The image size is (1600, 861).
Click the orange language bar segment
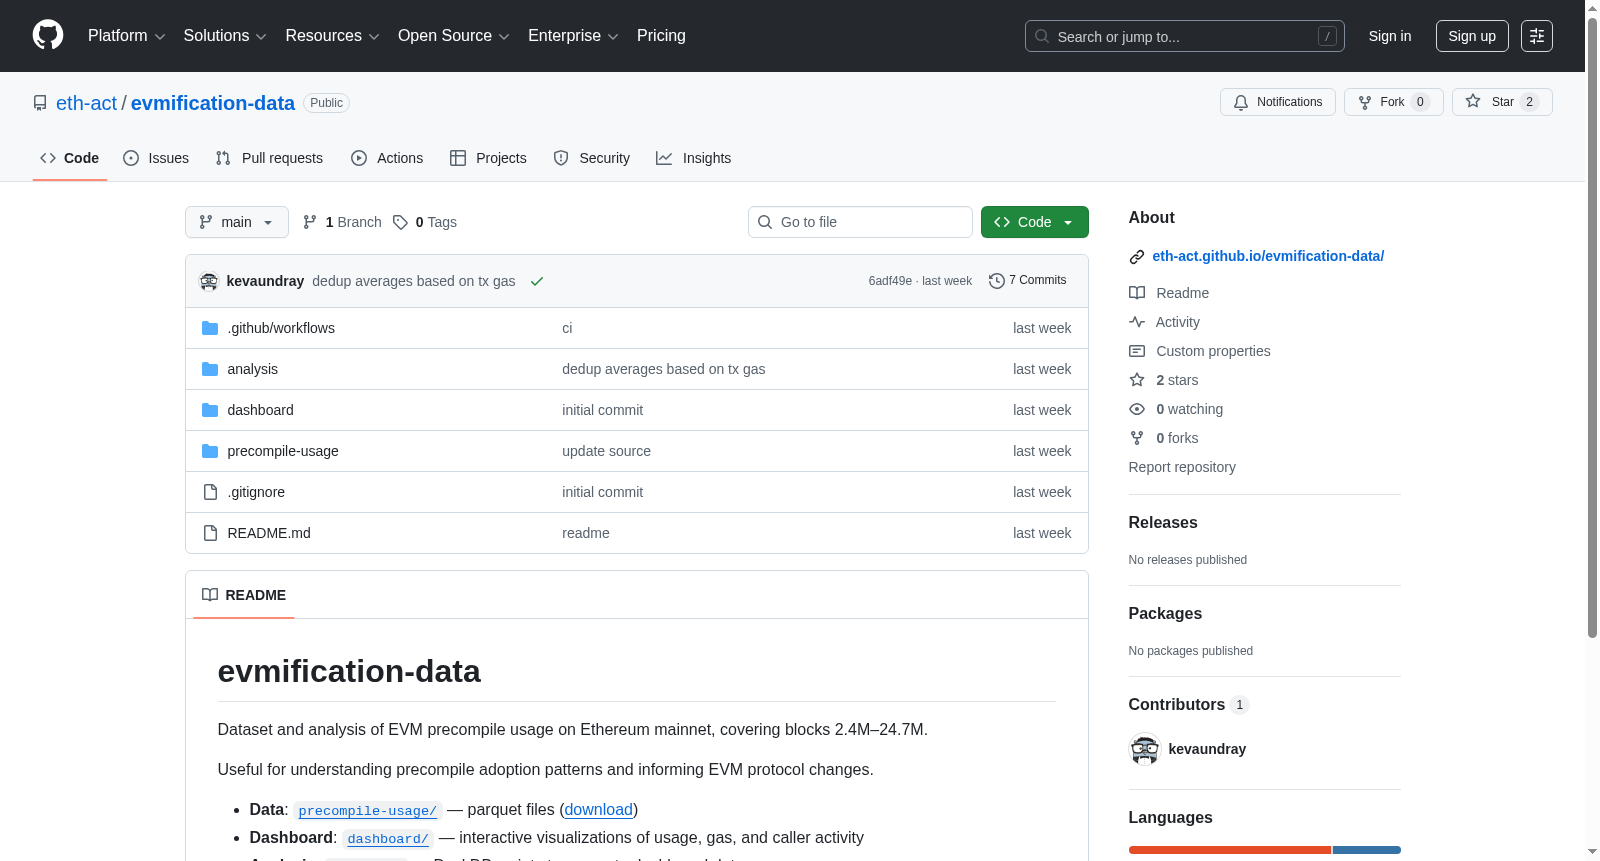[1230, 850]
